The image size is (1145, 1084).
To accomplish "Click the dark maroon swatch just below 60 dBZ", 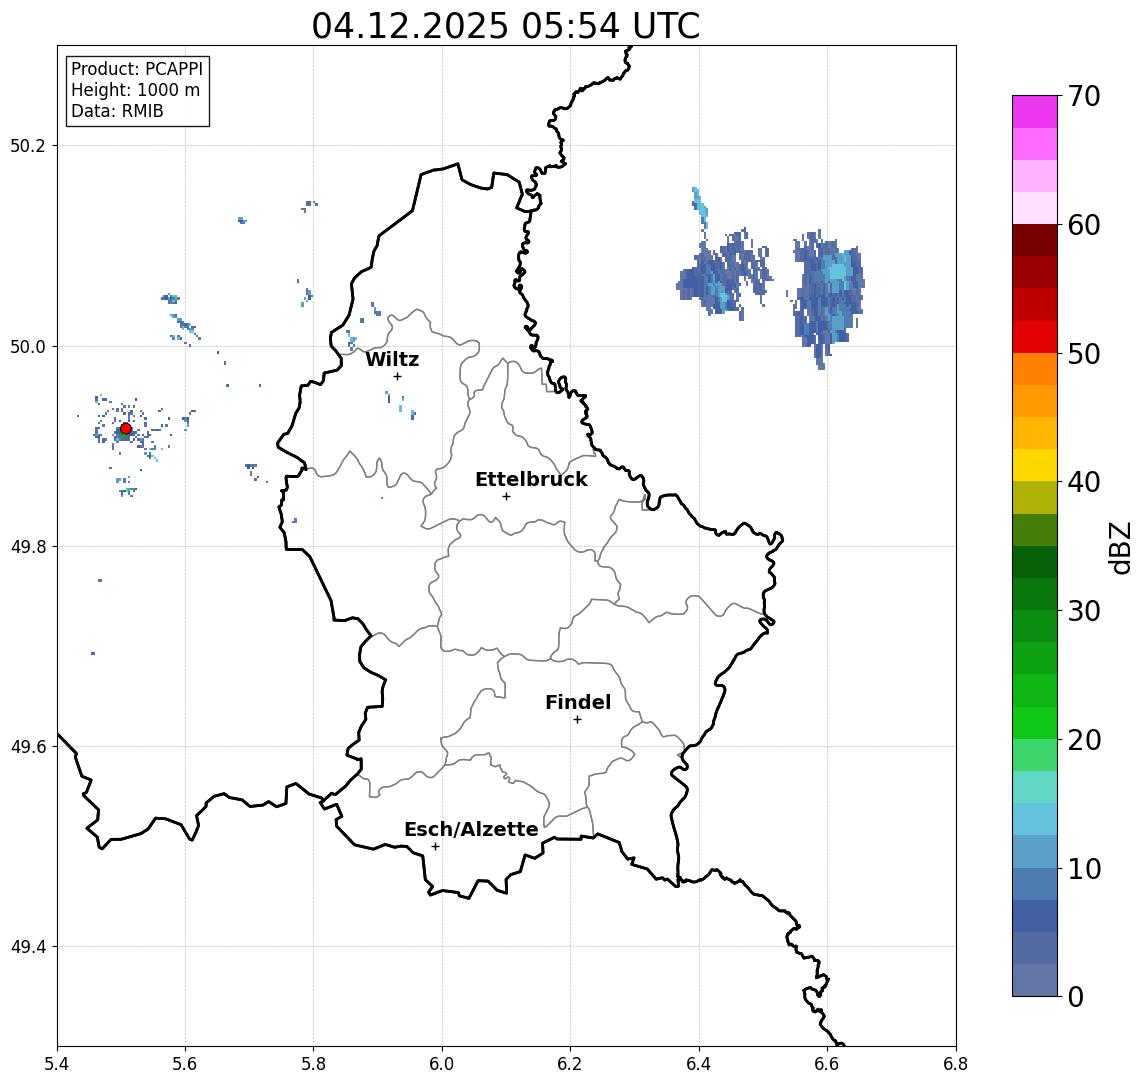I will pyautogui.click(x=1035, y=240).
